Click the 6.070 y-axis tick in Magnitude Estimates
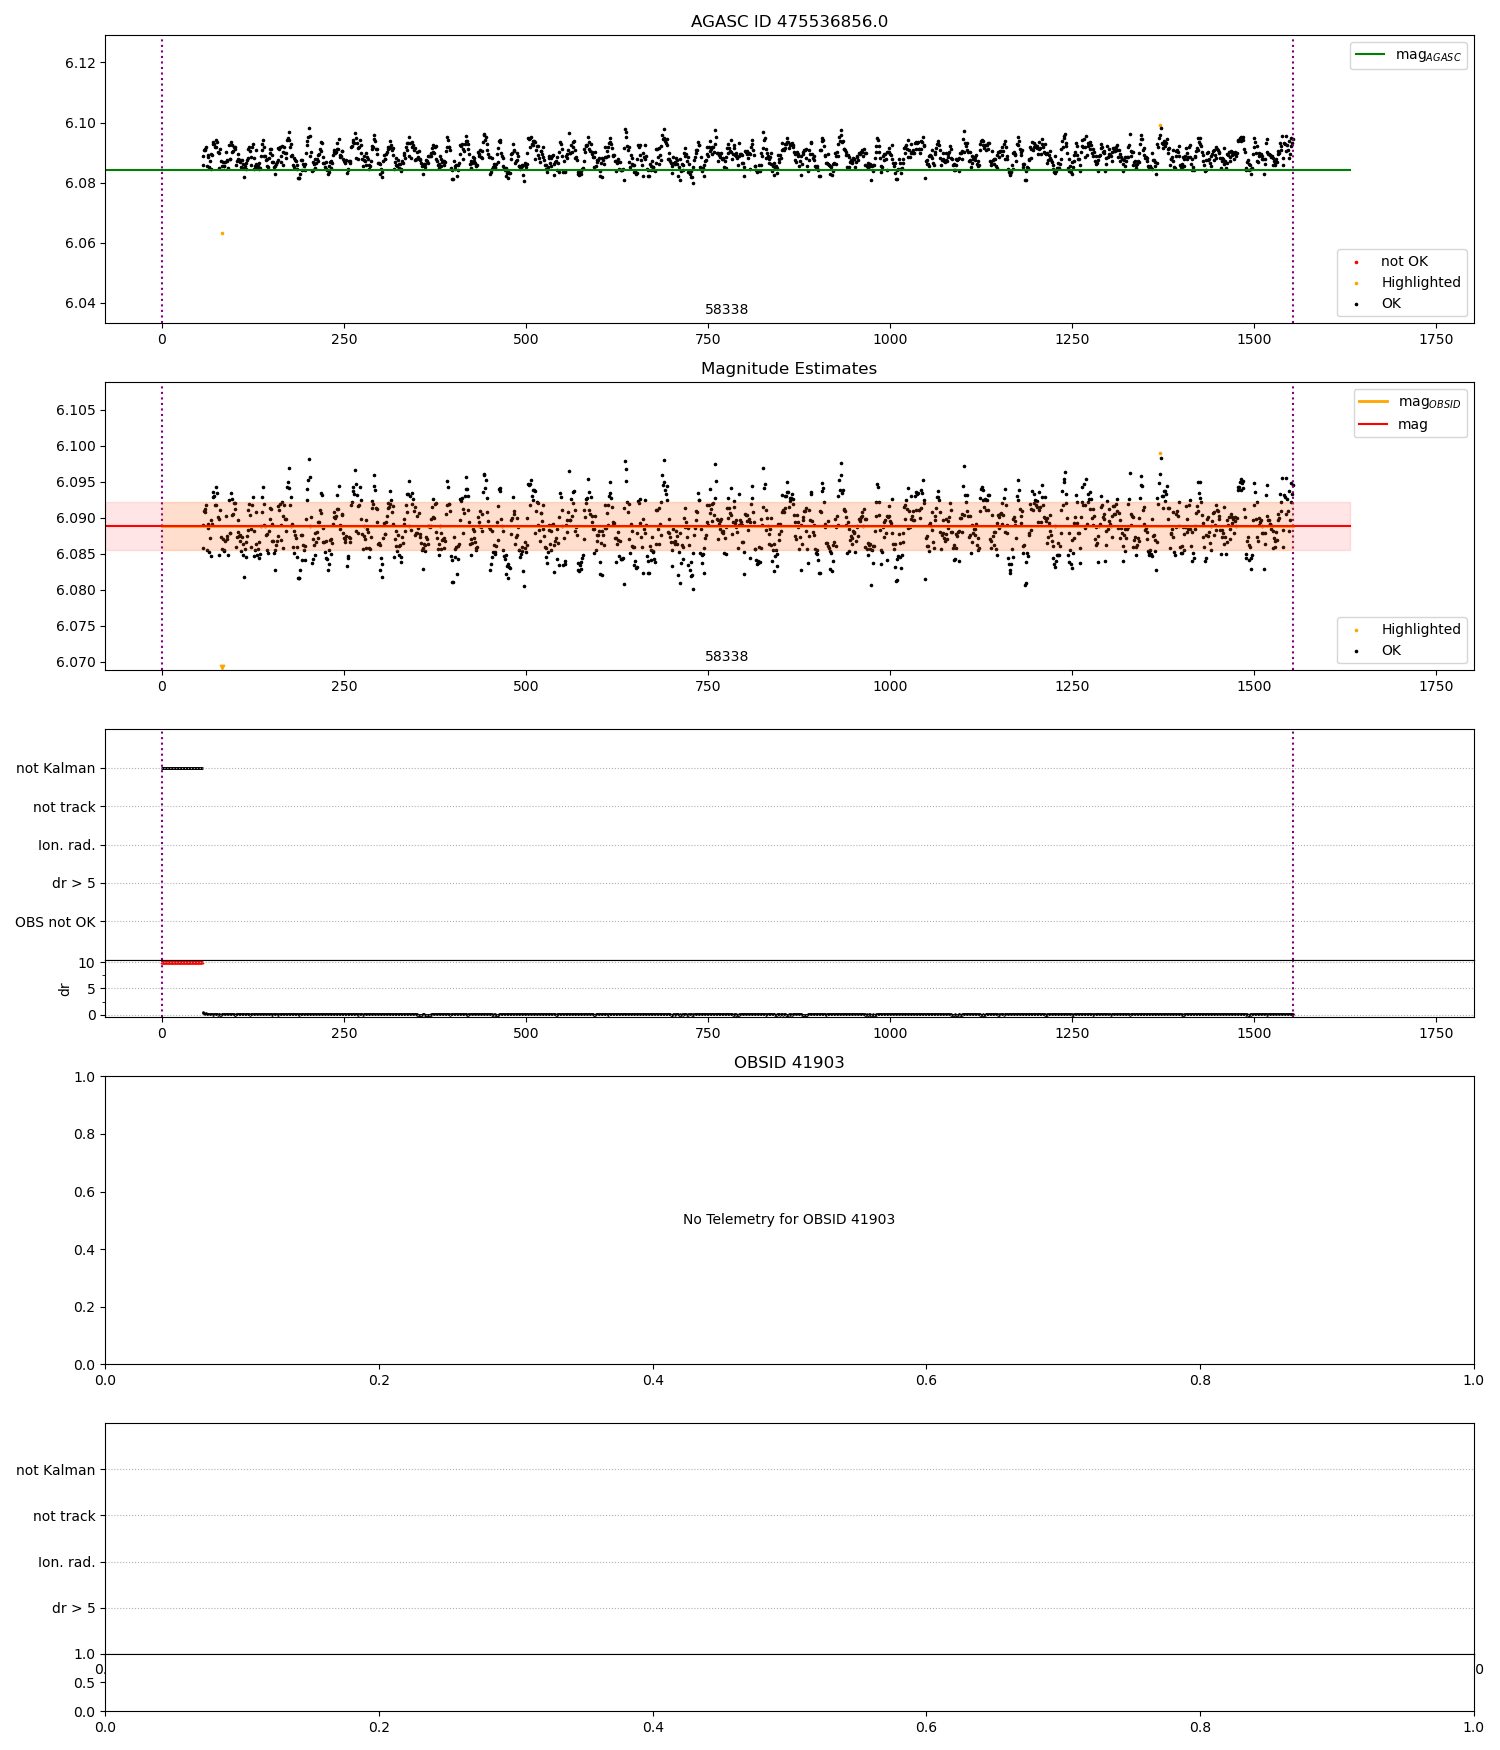 [75, 663]
